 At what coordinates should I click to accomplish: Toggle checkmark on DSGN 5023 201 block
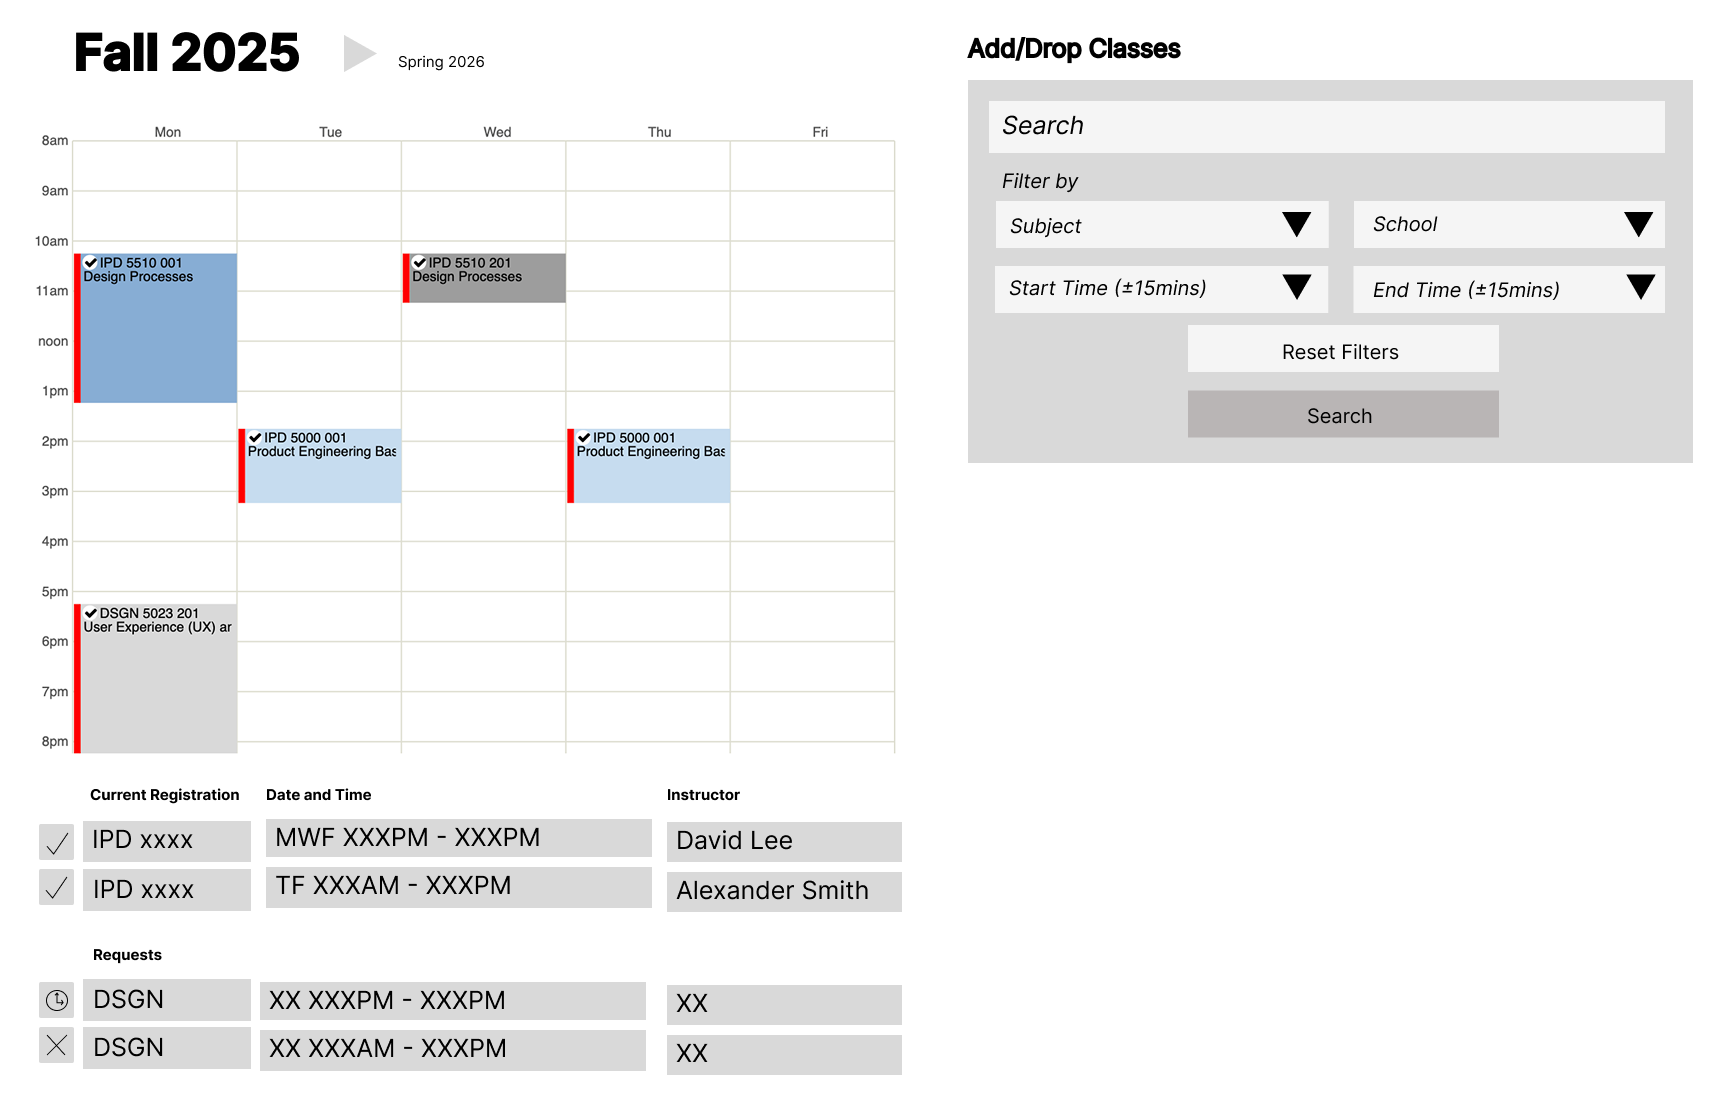[x=91, y=613]
